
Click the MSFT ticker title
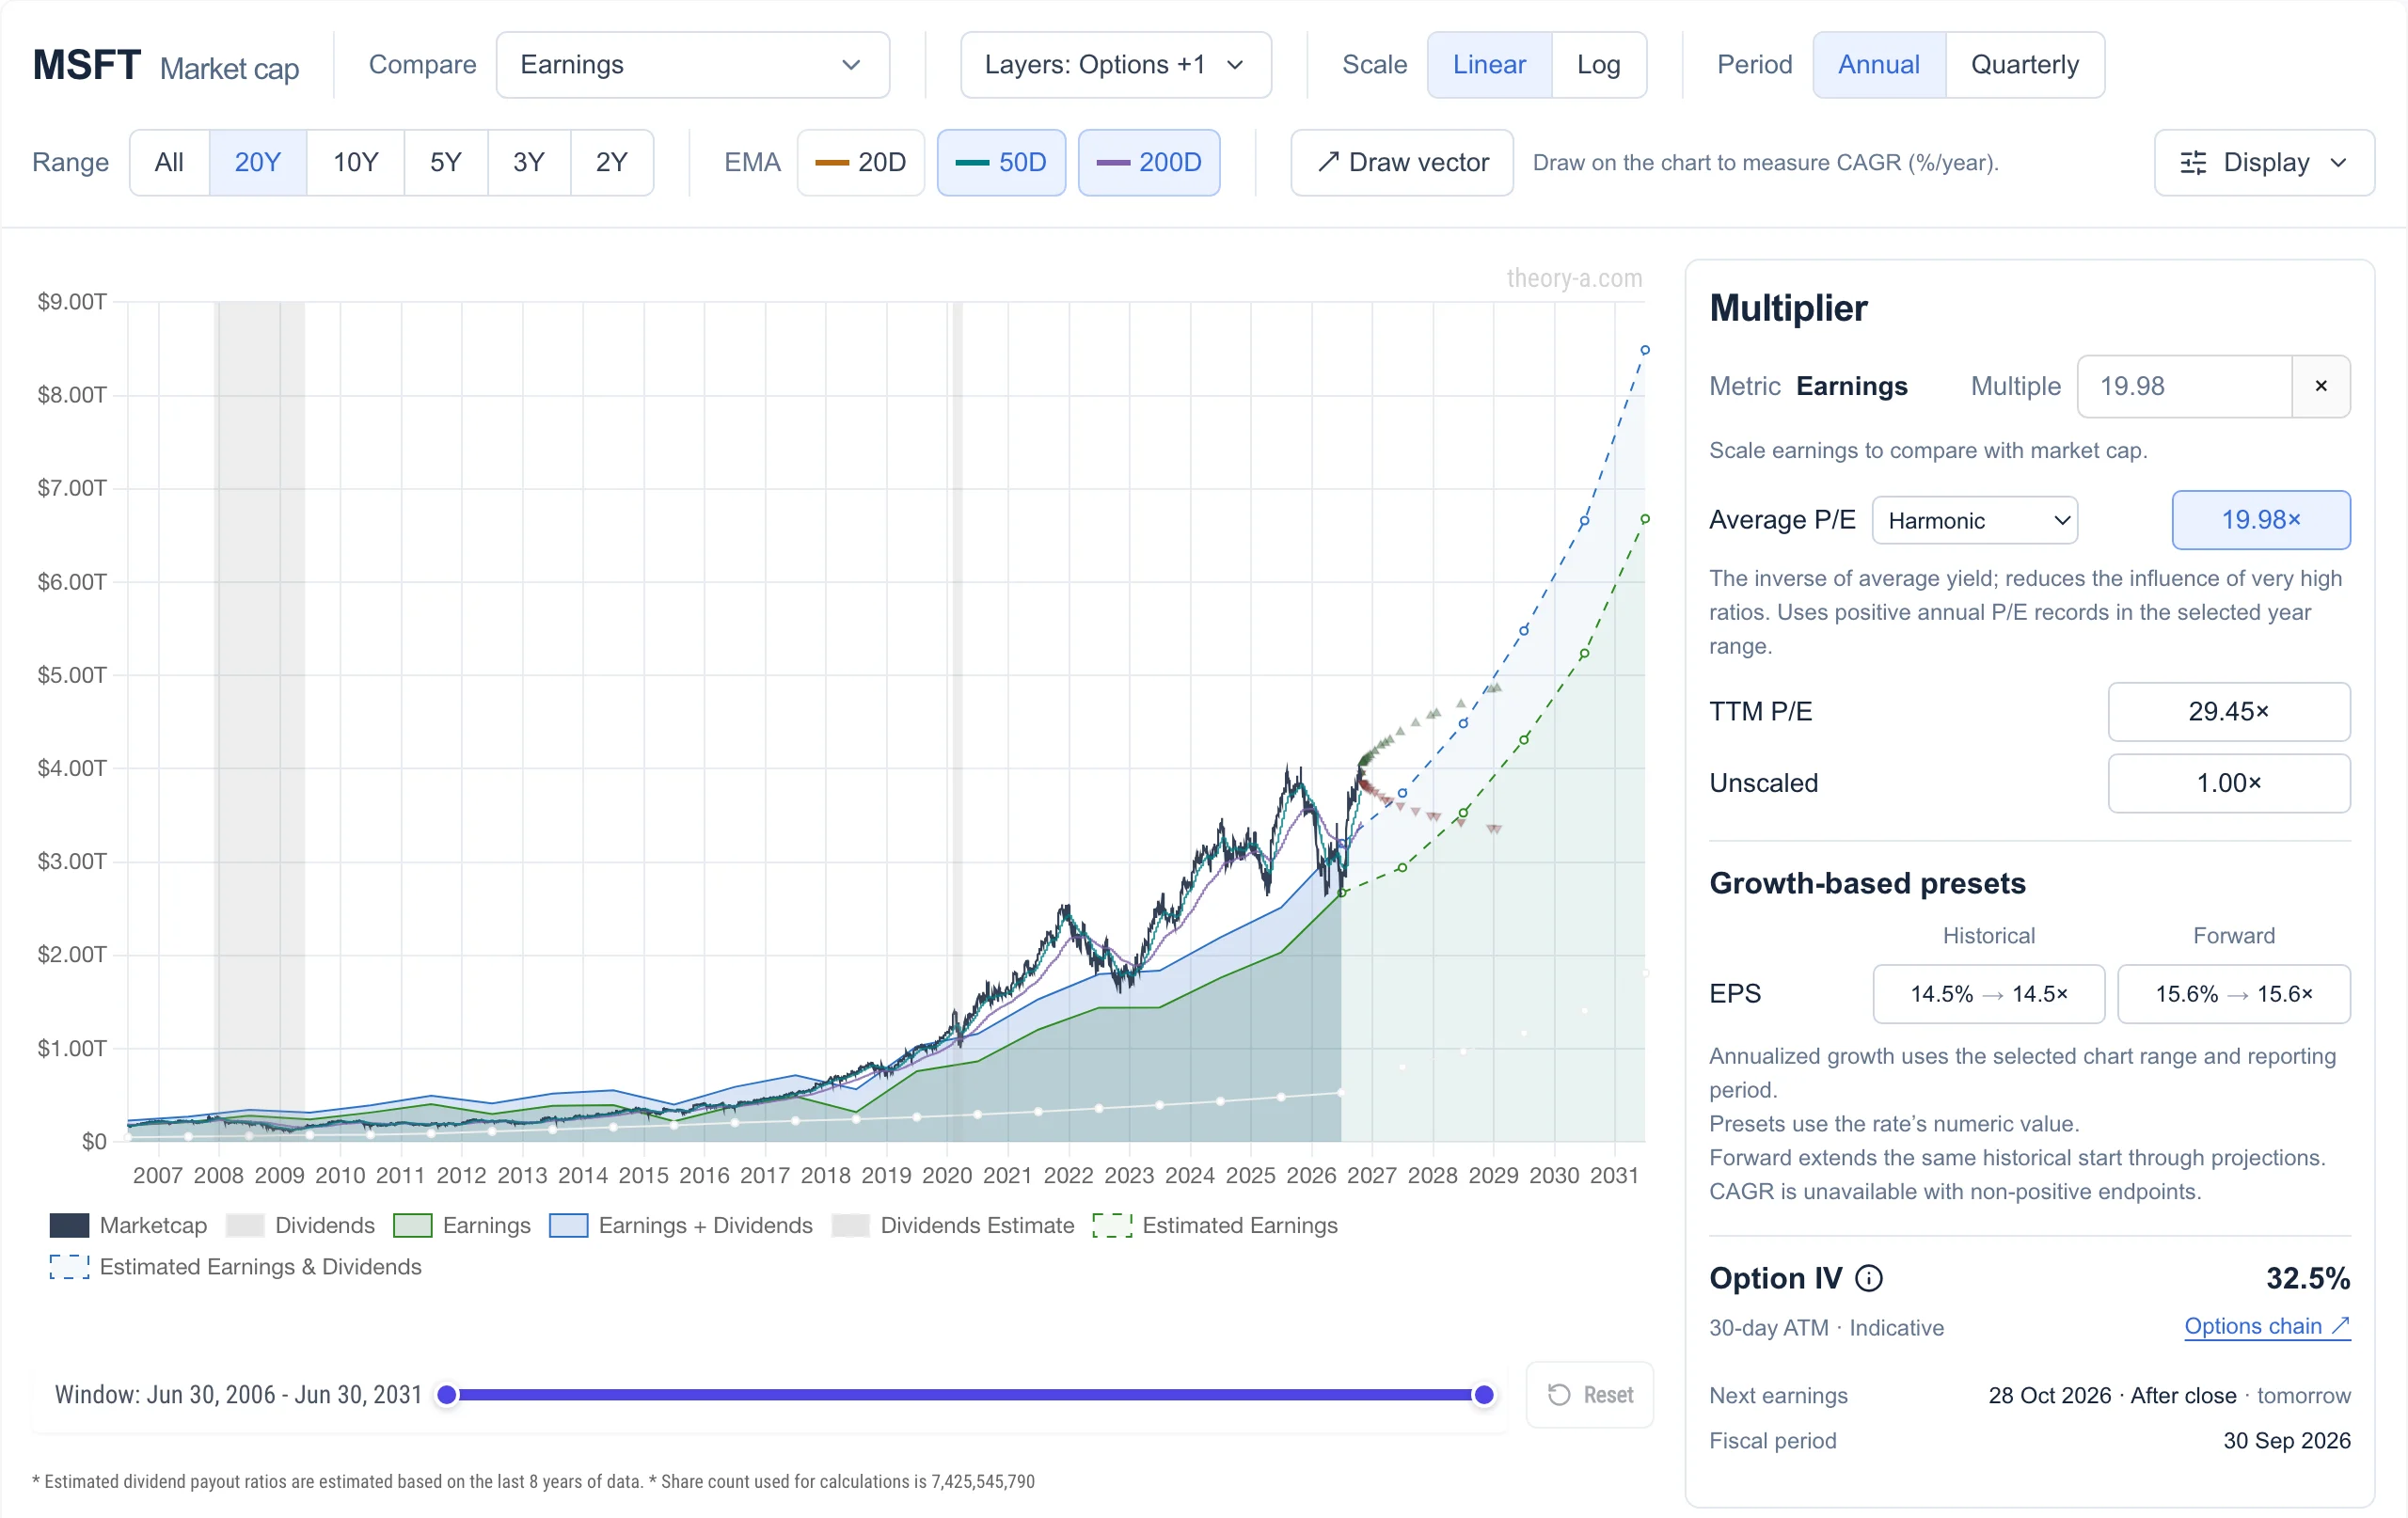coord(87,65)
